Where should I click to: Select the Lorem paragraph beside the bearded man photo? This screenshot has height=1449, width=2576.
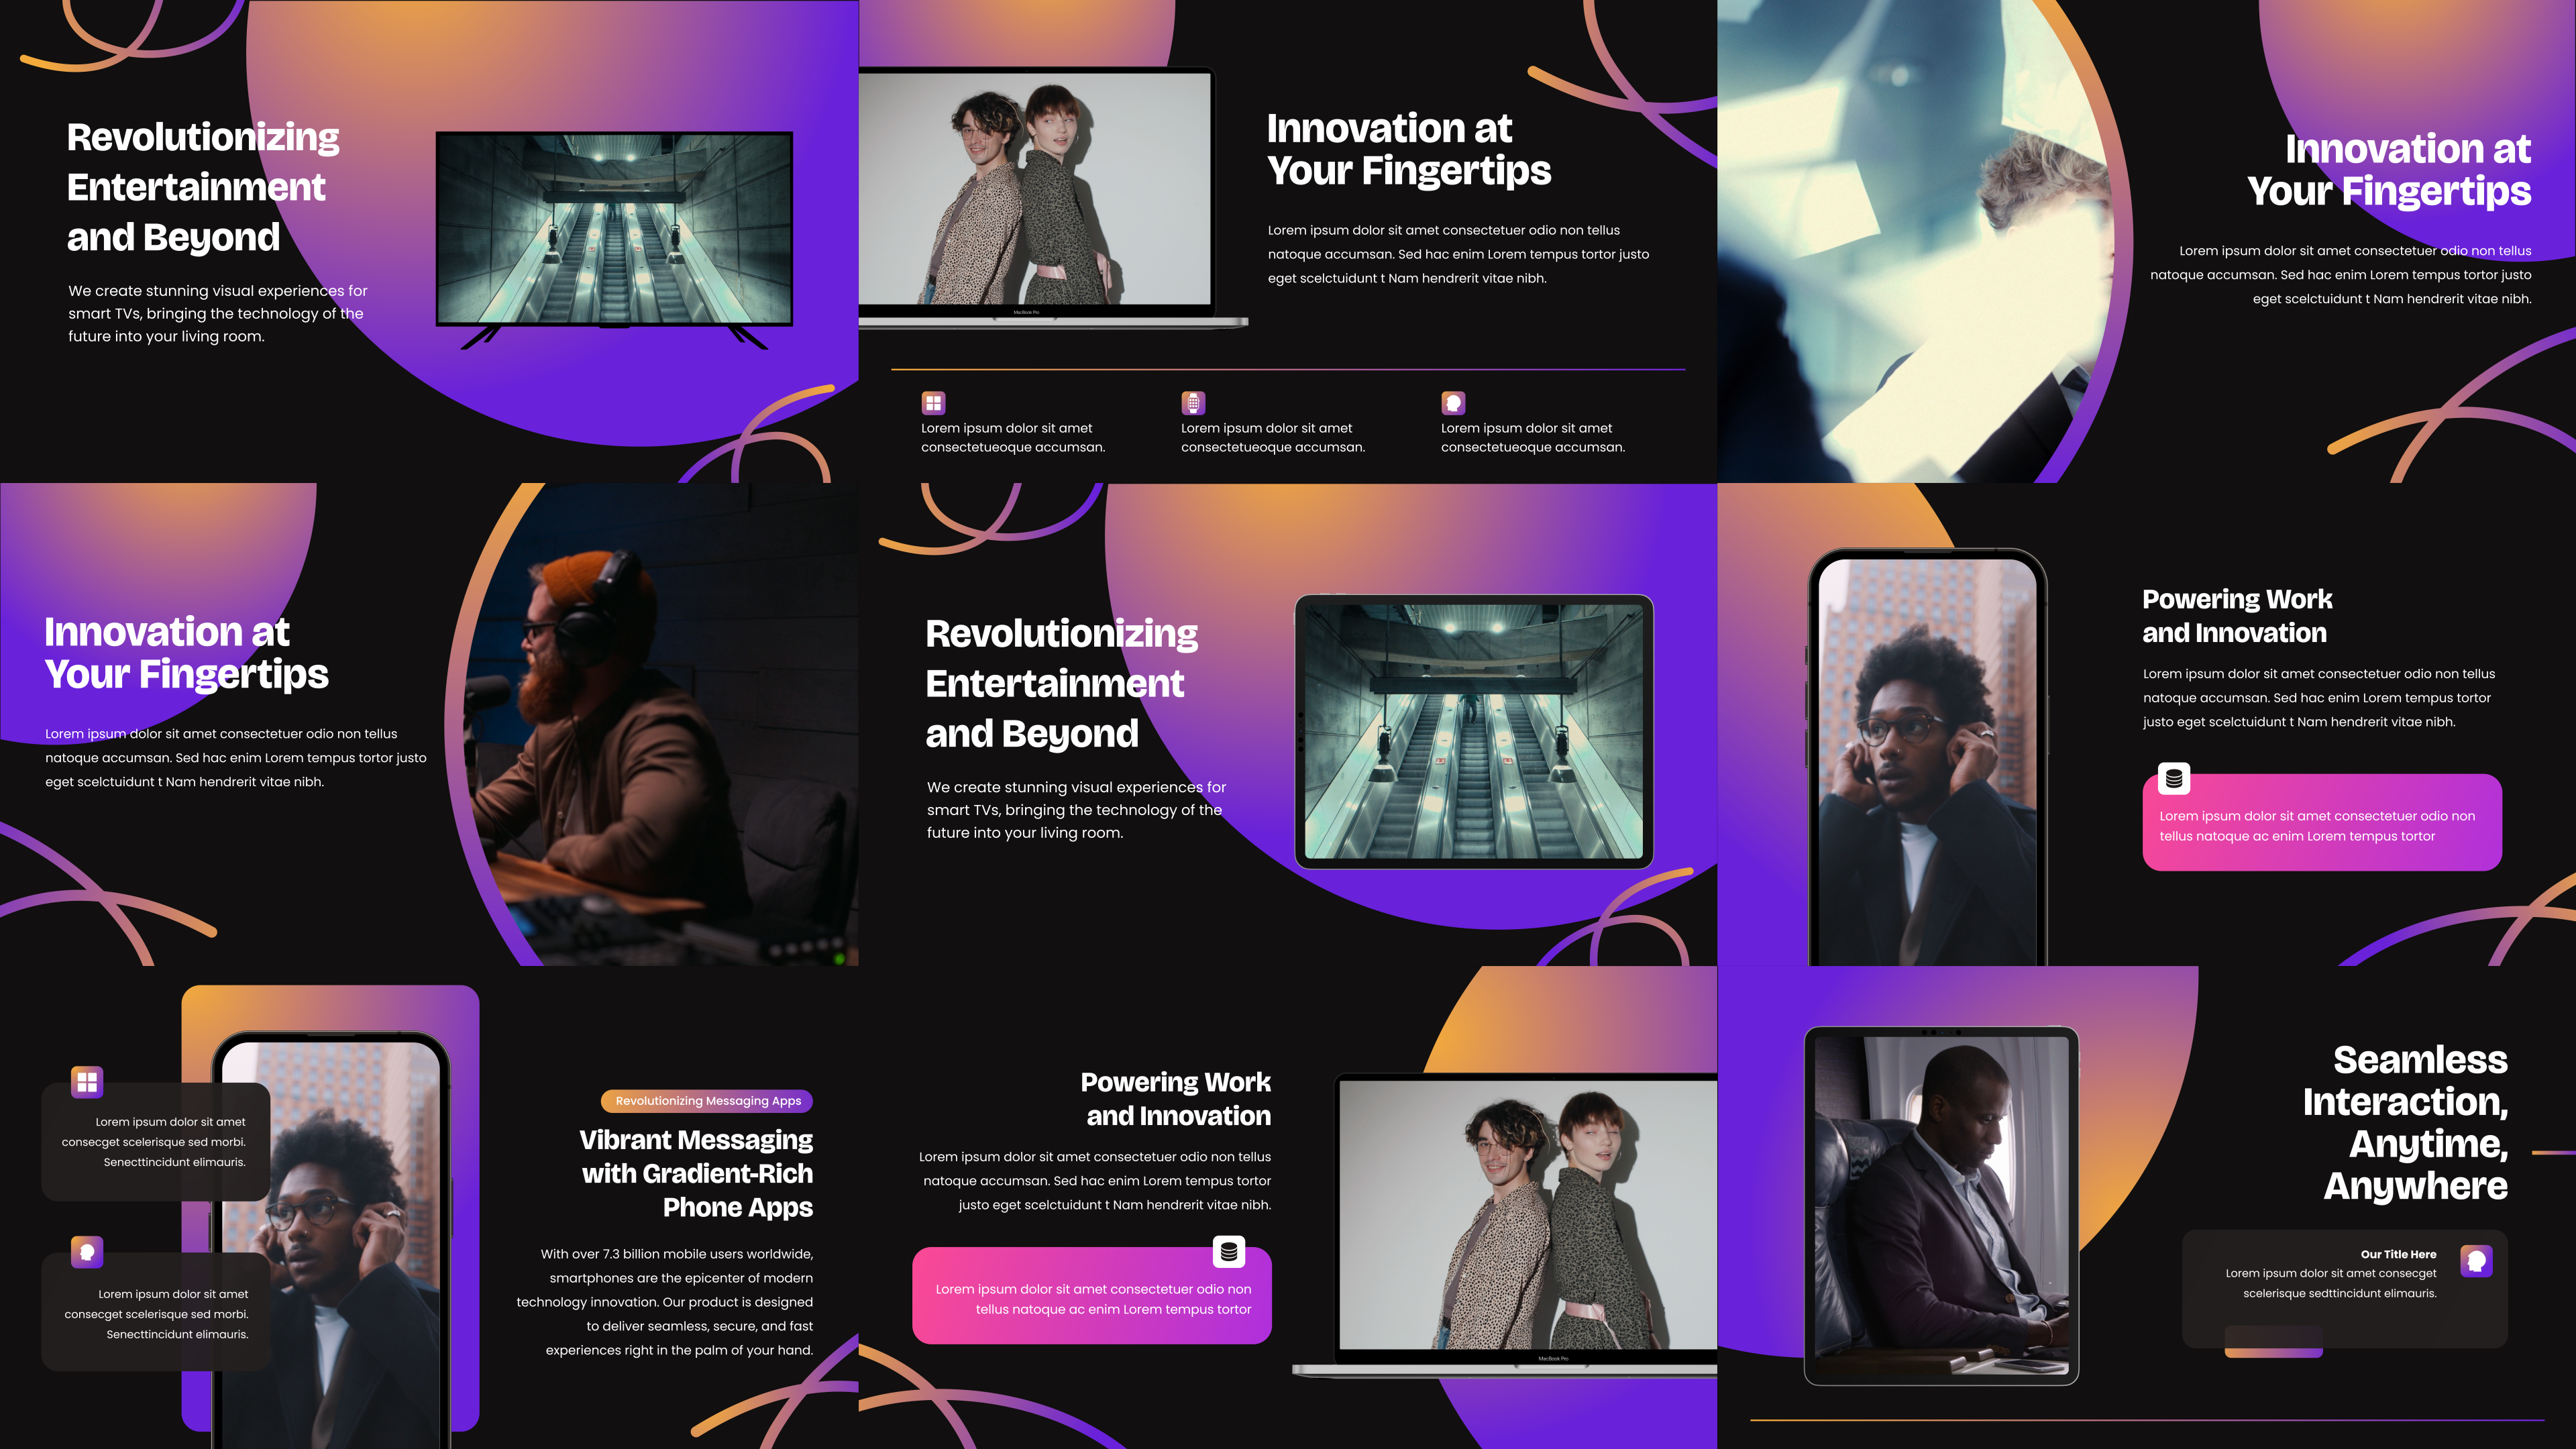[236, 758]
